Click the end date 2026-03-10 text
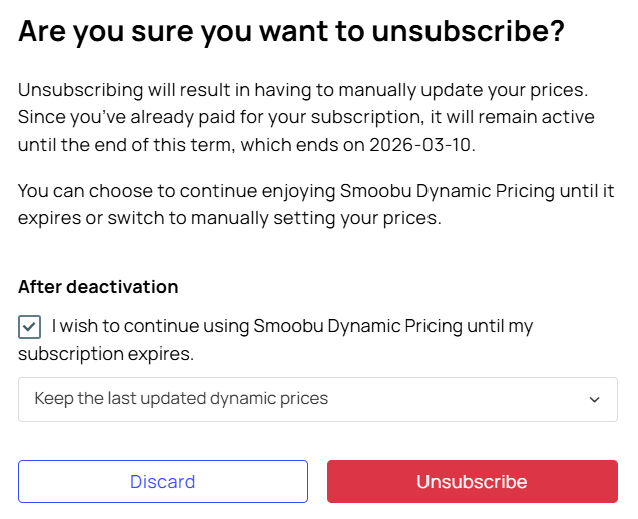This screenshot has width=638, height=519. (422, 145)
